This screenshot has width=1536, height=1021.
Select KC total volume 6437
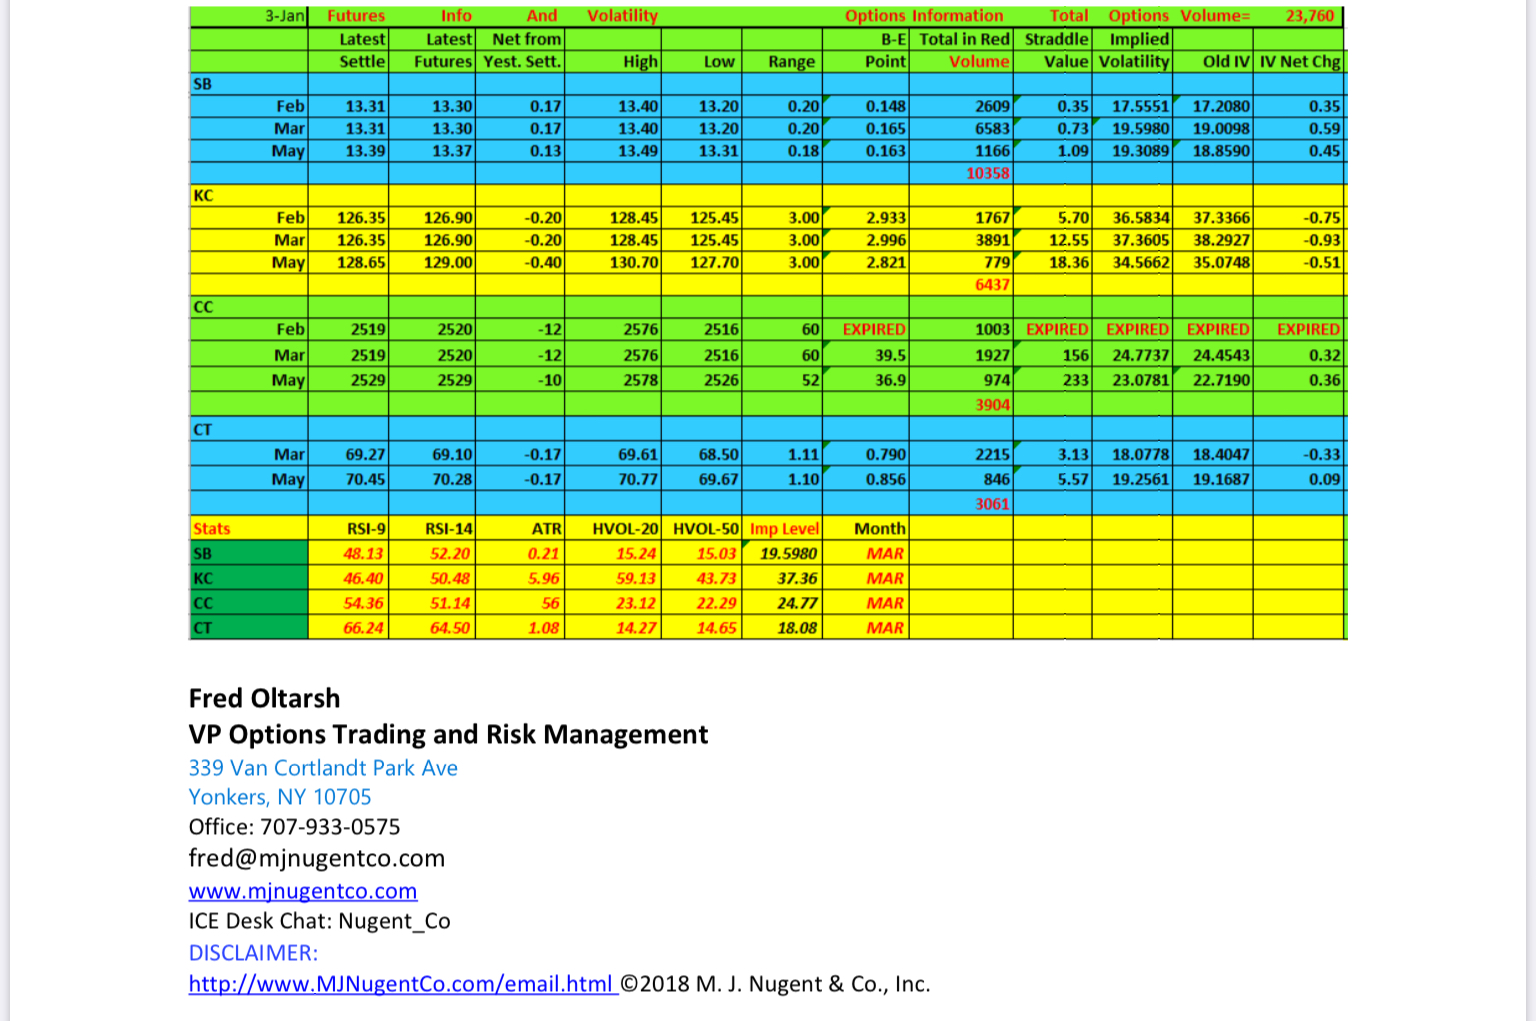click(x=992, y=284)
